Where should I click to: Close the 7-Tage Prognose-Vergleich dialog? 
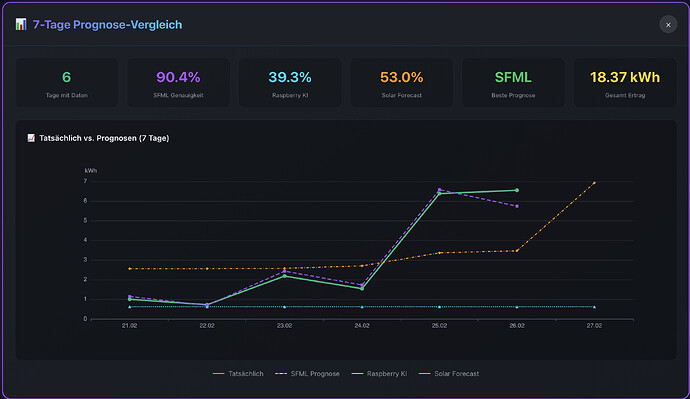tap(668, 25)
